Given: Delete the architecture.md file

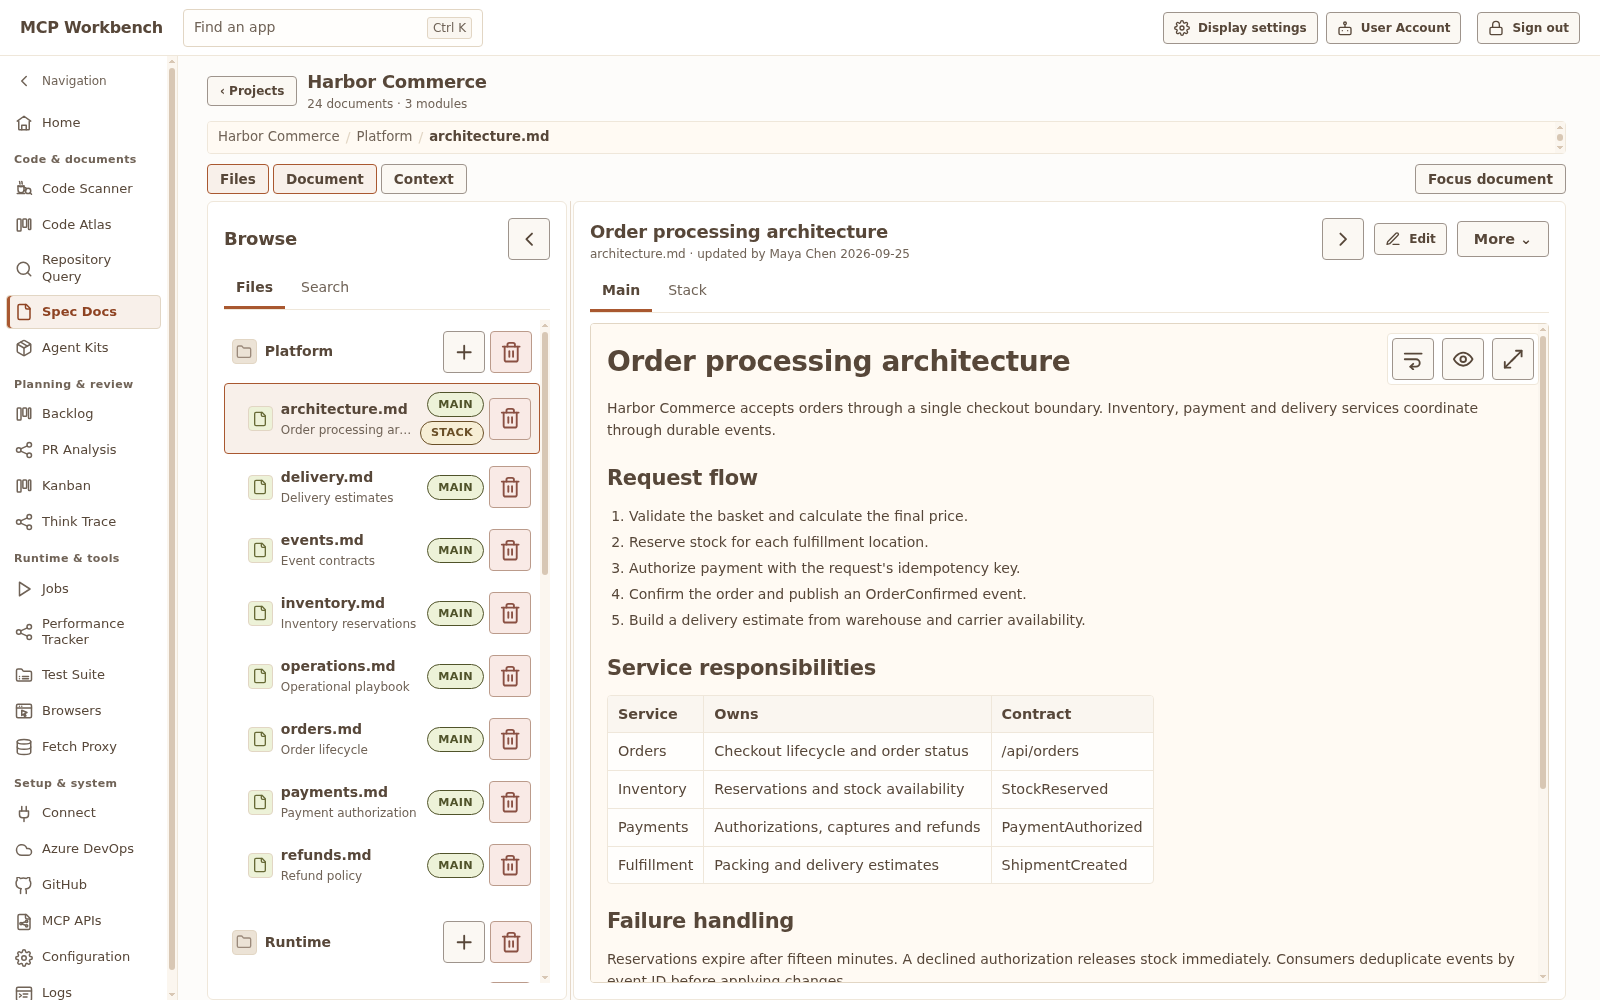Looking at the screenshot, I should pos(510,418).
